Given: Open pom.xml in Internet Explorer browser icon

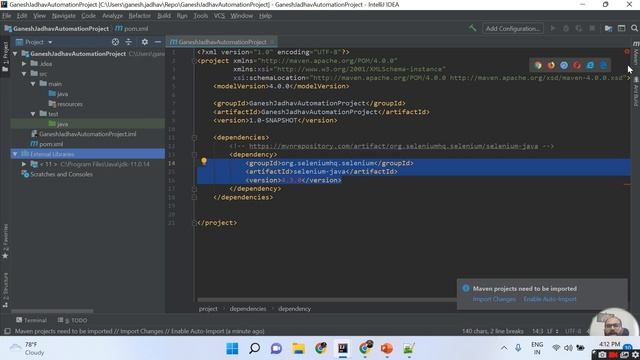Looking at the screenshot, I should pos(590,65).
